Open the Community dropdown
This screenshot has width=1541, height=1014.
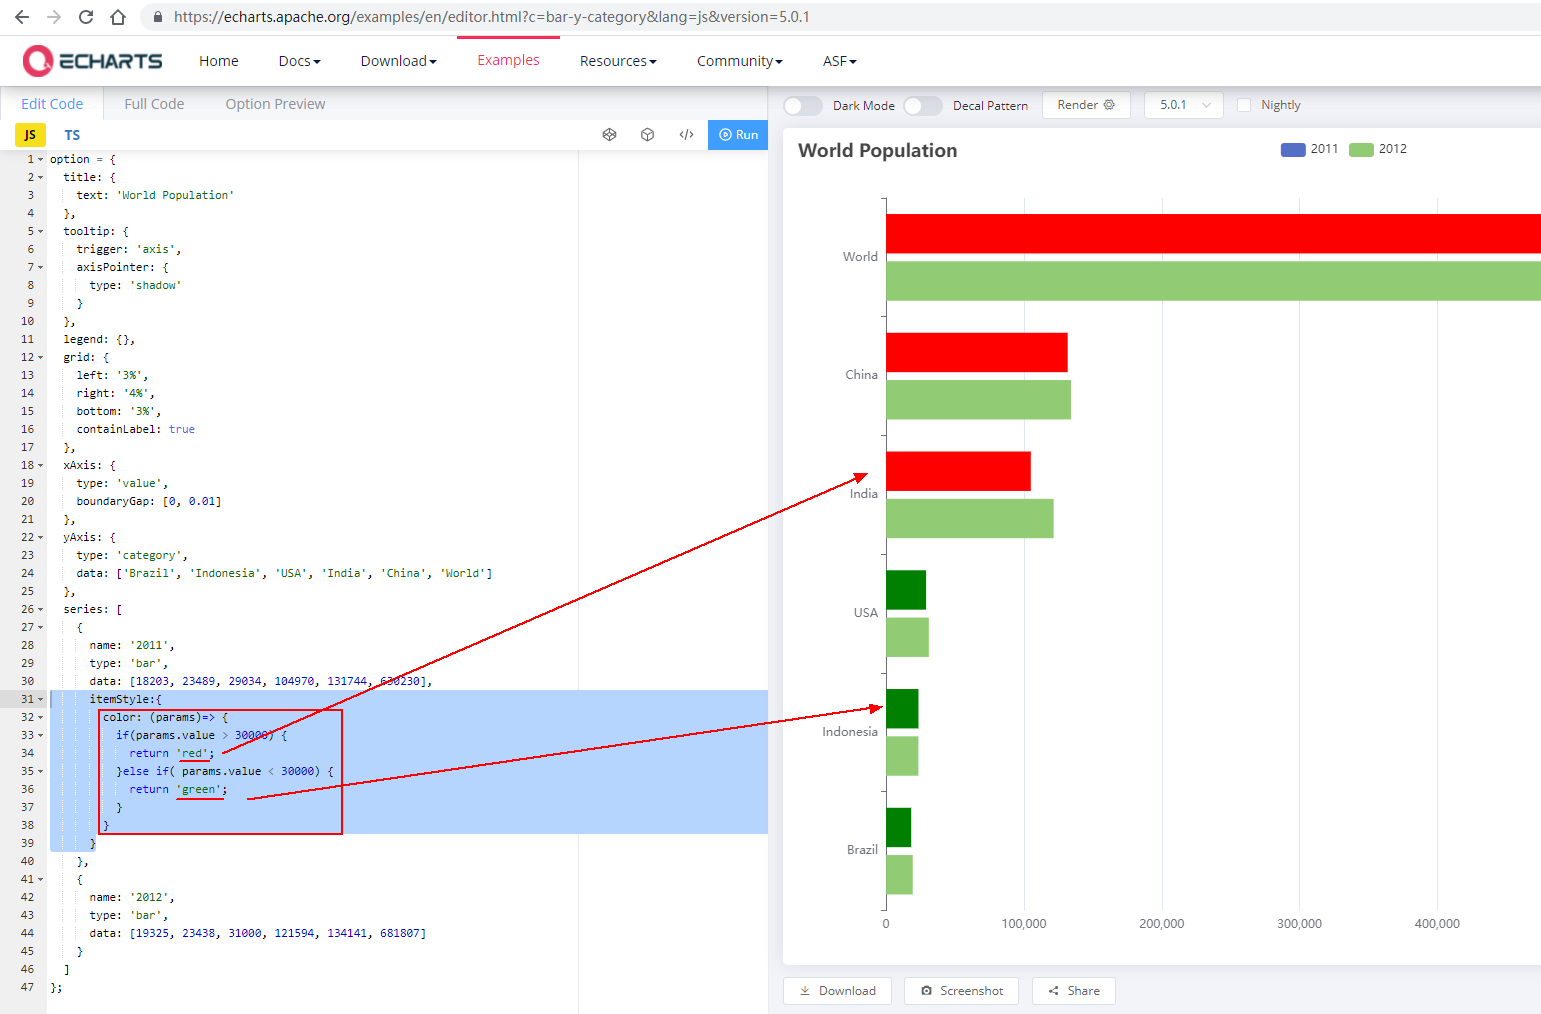click(x=739, y=60)
